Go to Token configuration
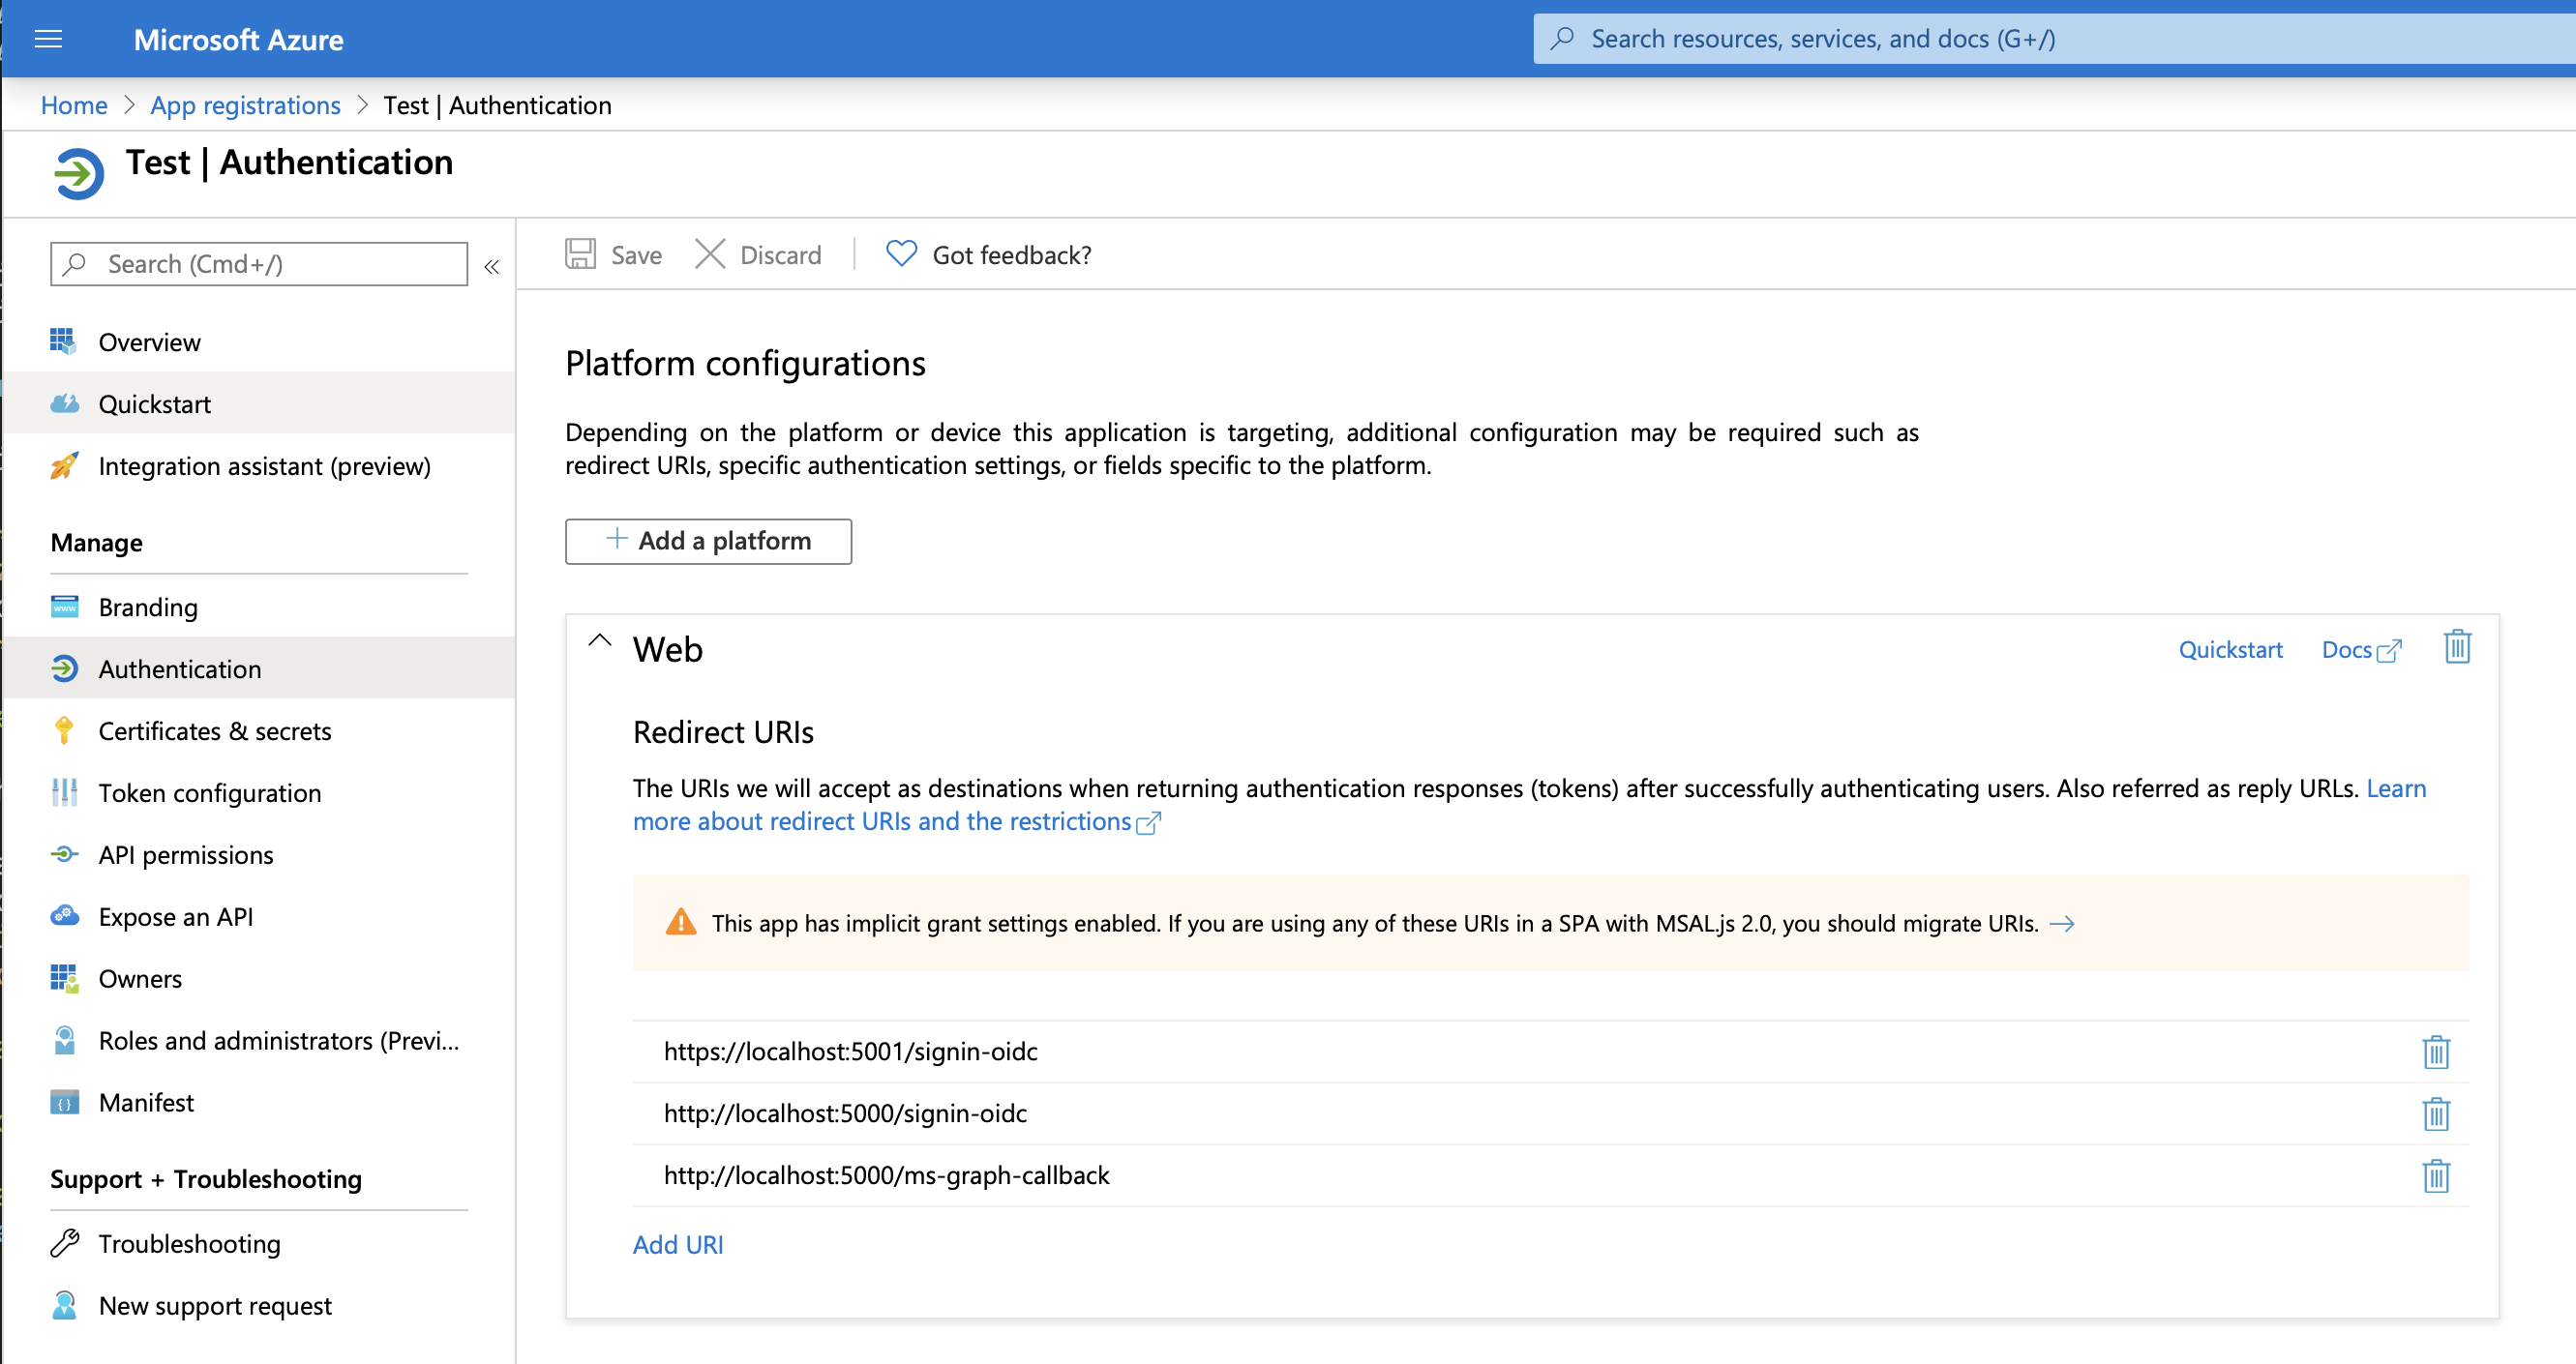This screenshot has width=2576, height=1364. tap(258, 793)
